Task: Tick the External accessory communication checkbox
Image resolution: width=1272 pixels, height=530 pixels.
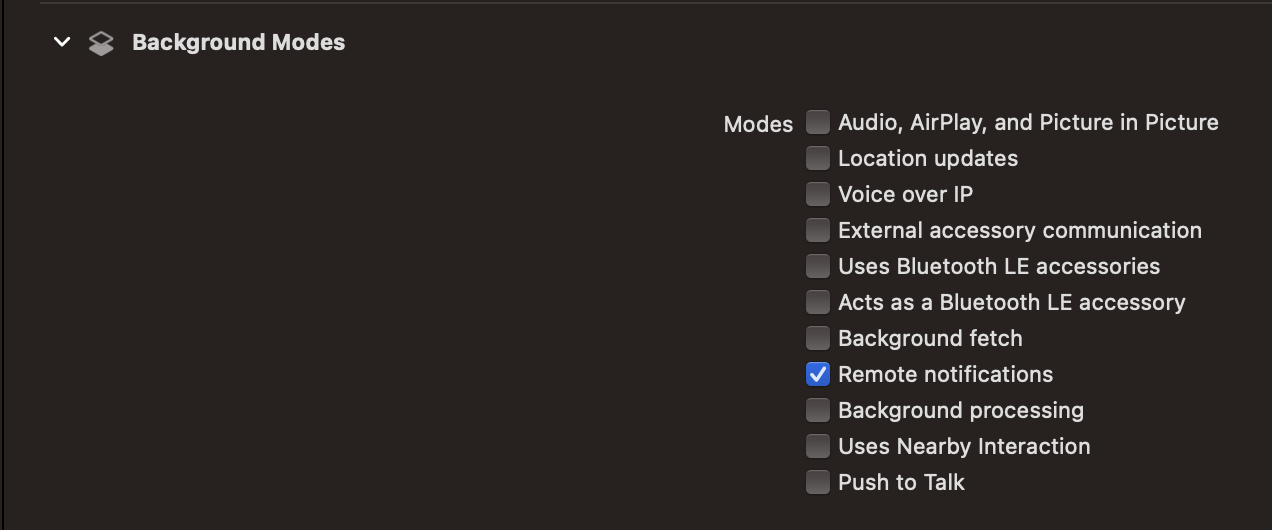Action: pos(818,230)
